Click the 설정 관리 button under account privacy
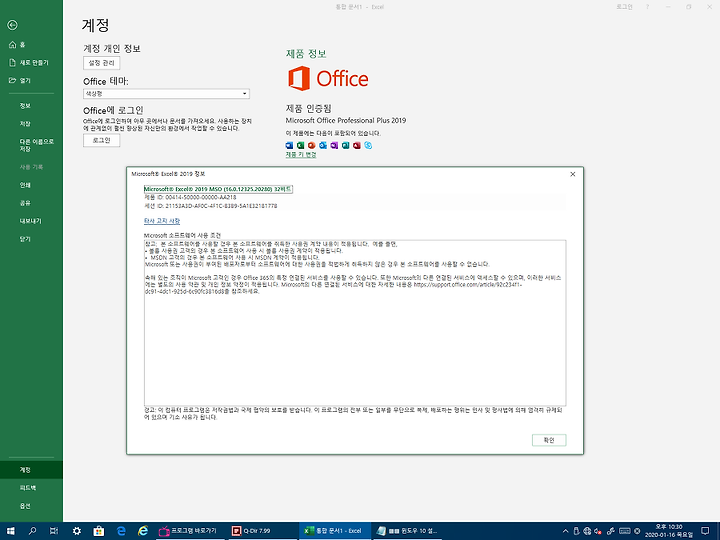Viewport: 720px width, 540px height. tap(101, 63)
